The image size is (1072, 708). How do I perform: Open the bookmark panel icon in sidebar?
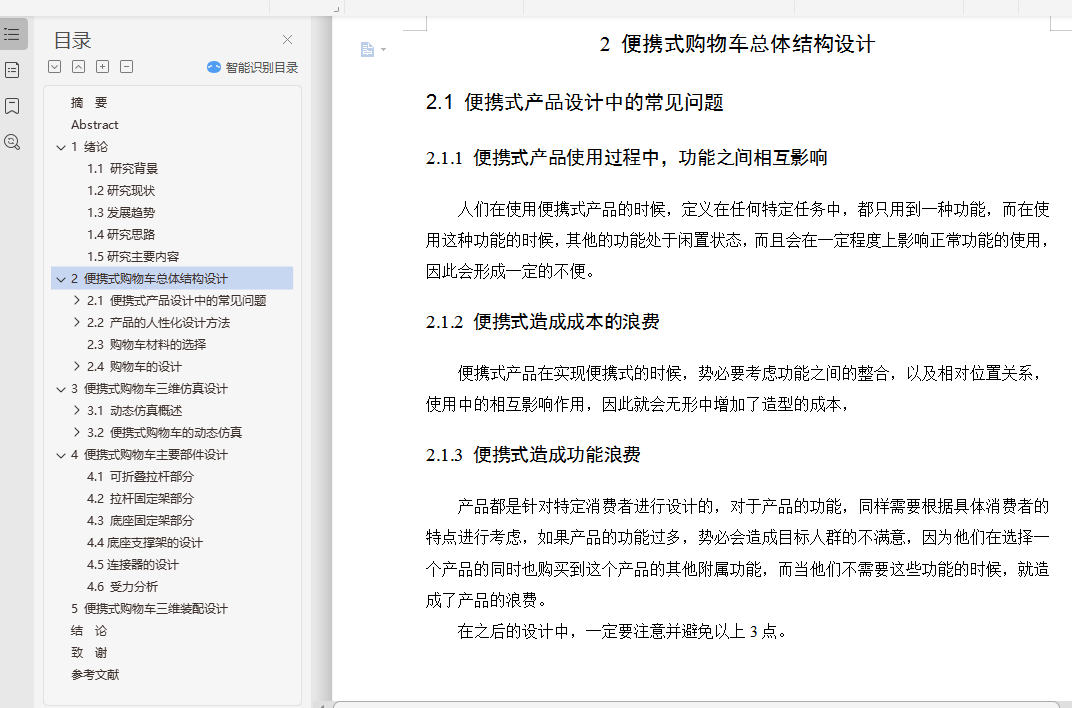coord(12,106)
